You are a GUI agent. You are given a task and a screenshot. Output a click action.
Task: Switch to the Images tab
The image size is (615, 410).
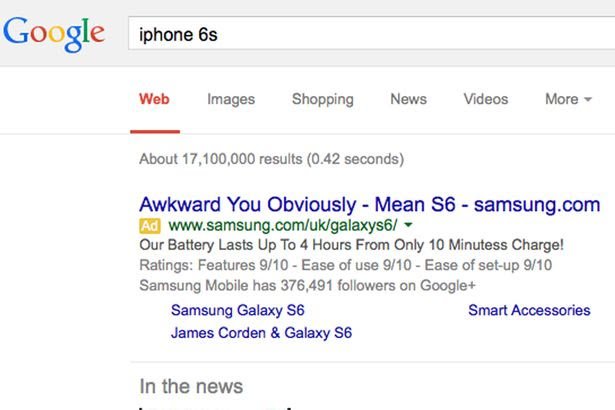pos(231,99)
